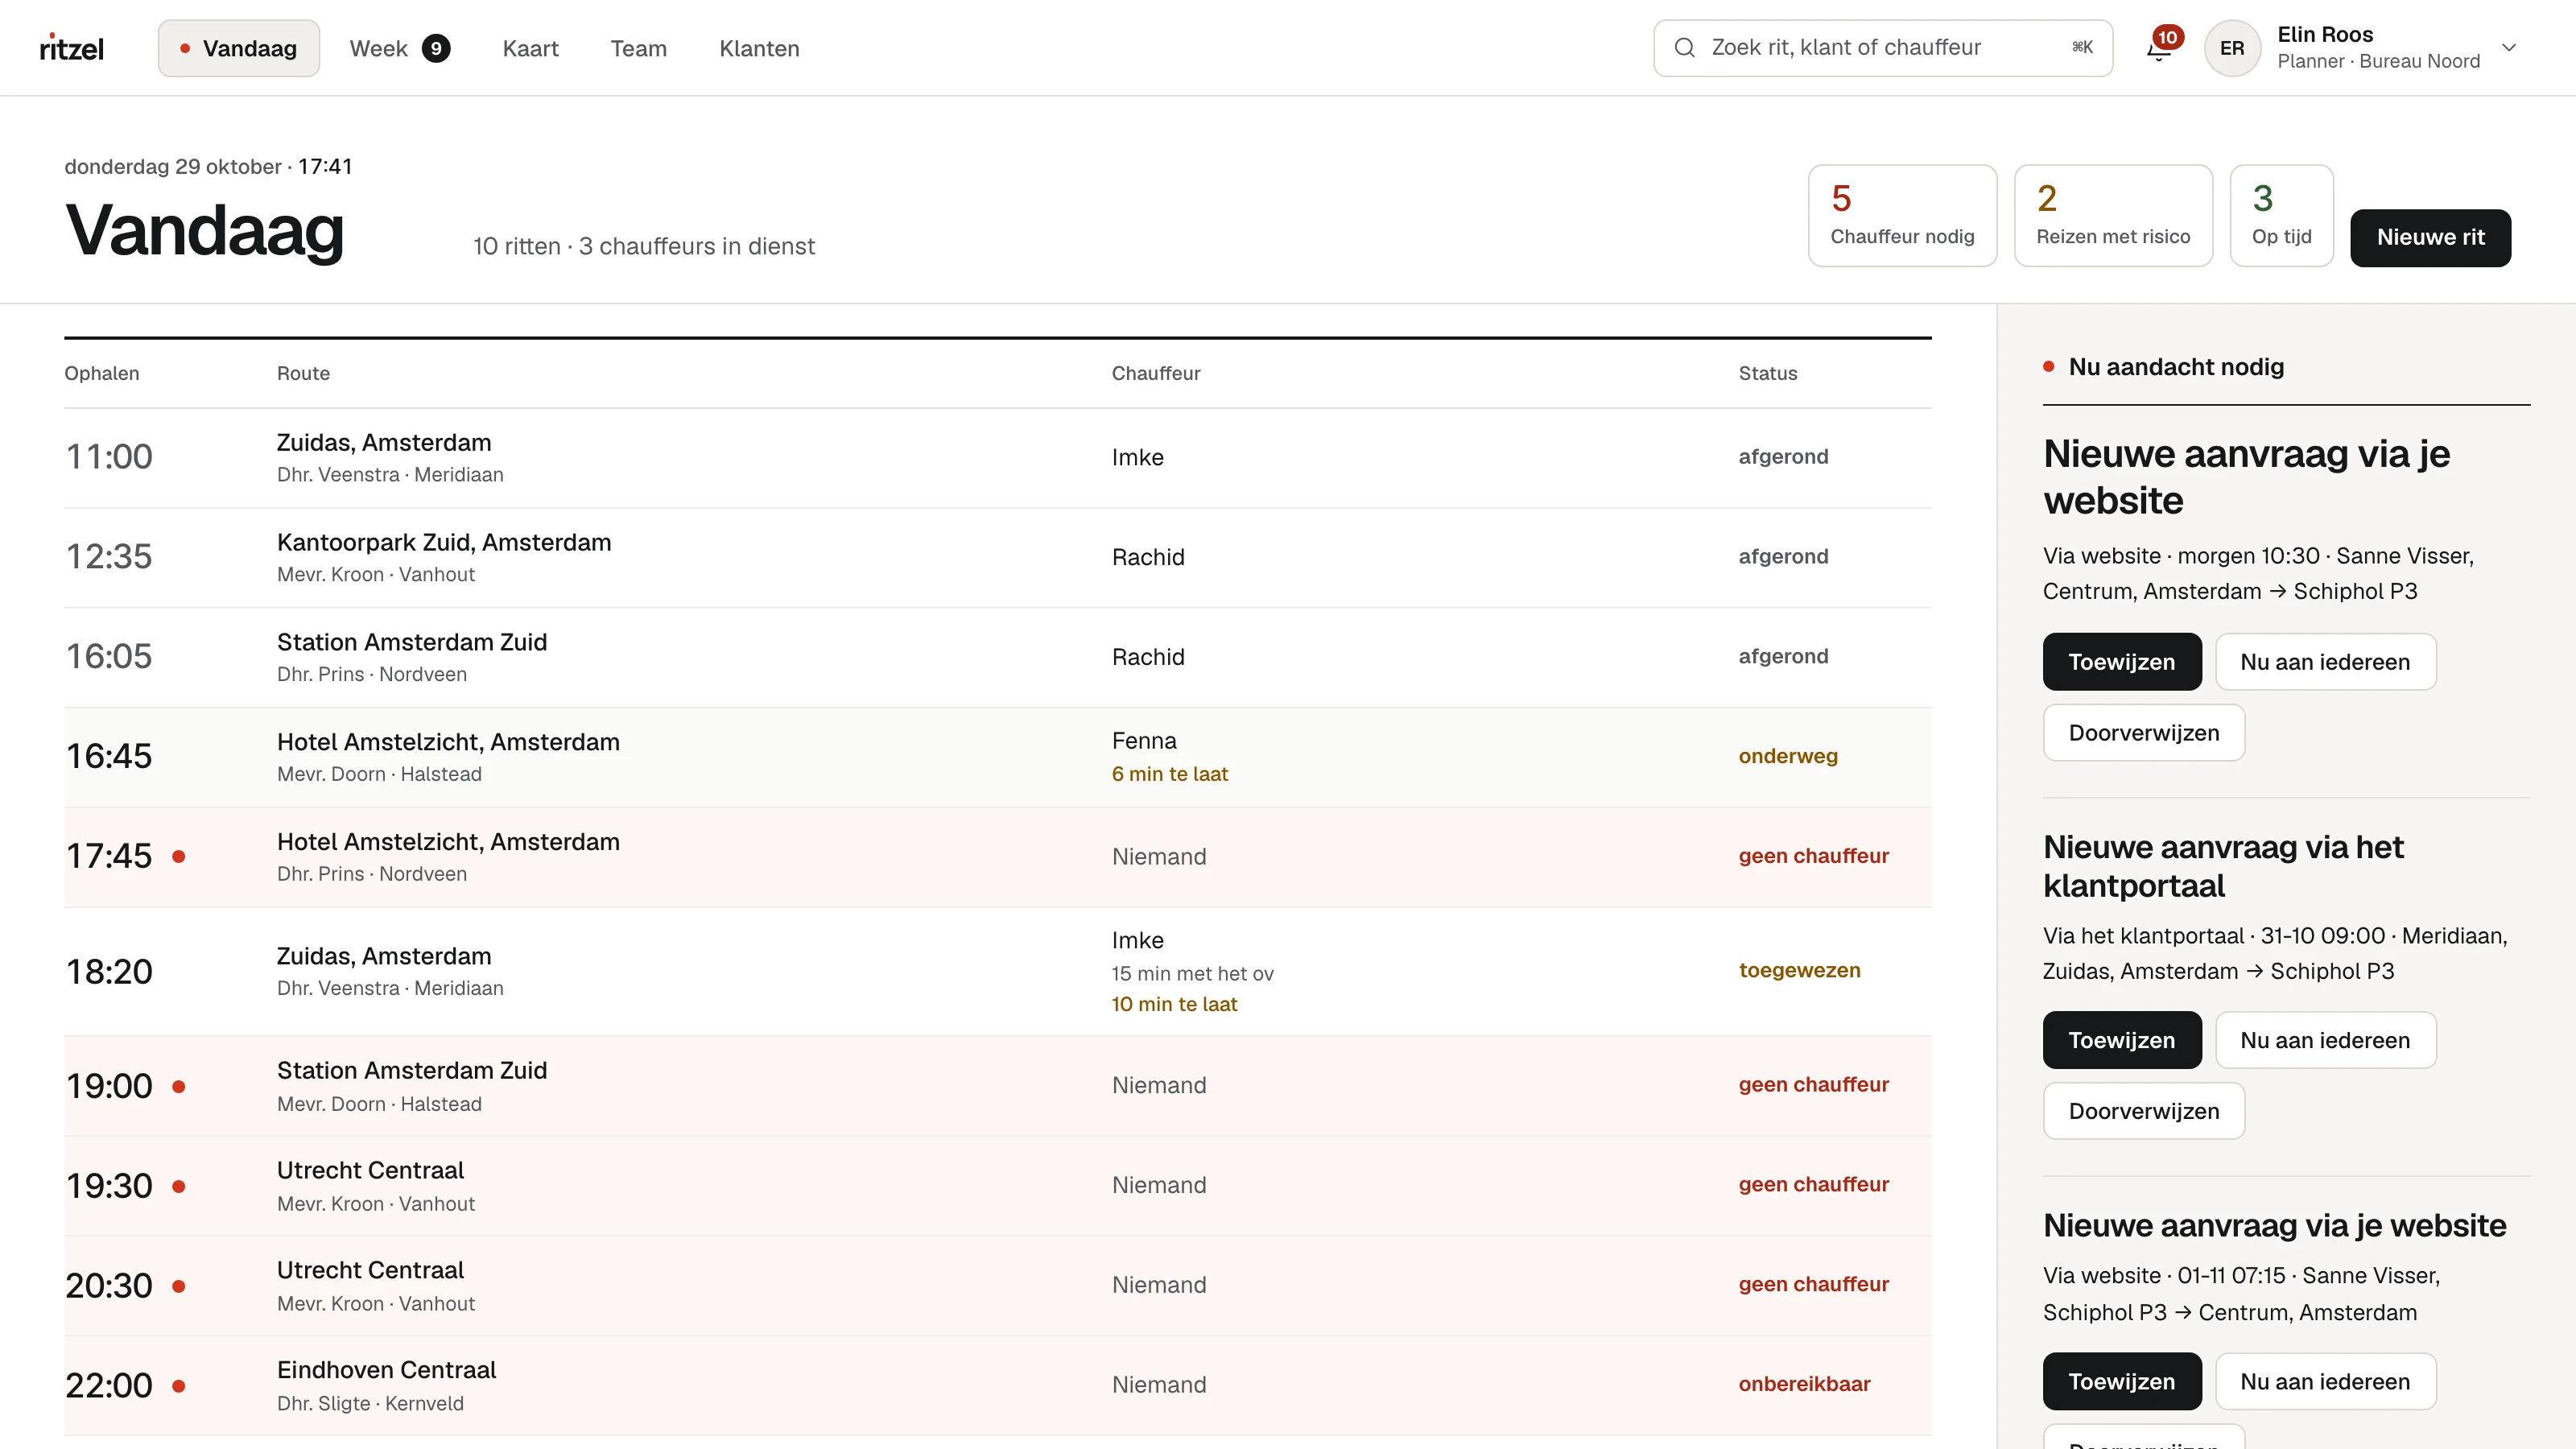
Task: Open the Week tab
Action: click(x=400, y=48)
